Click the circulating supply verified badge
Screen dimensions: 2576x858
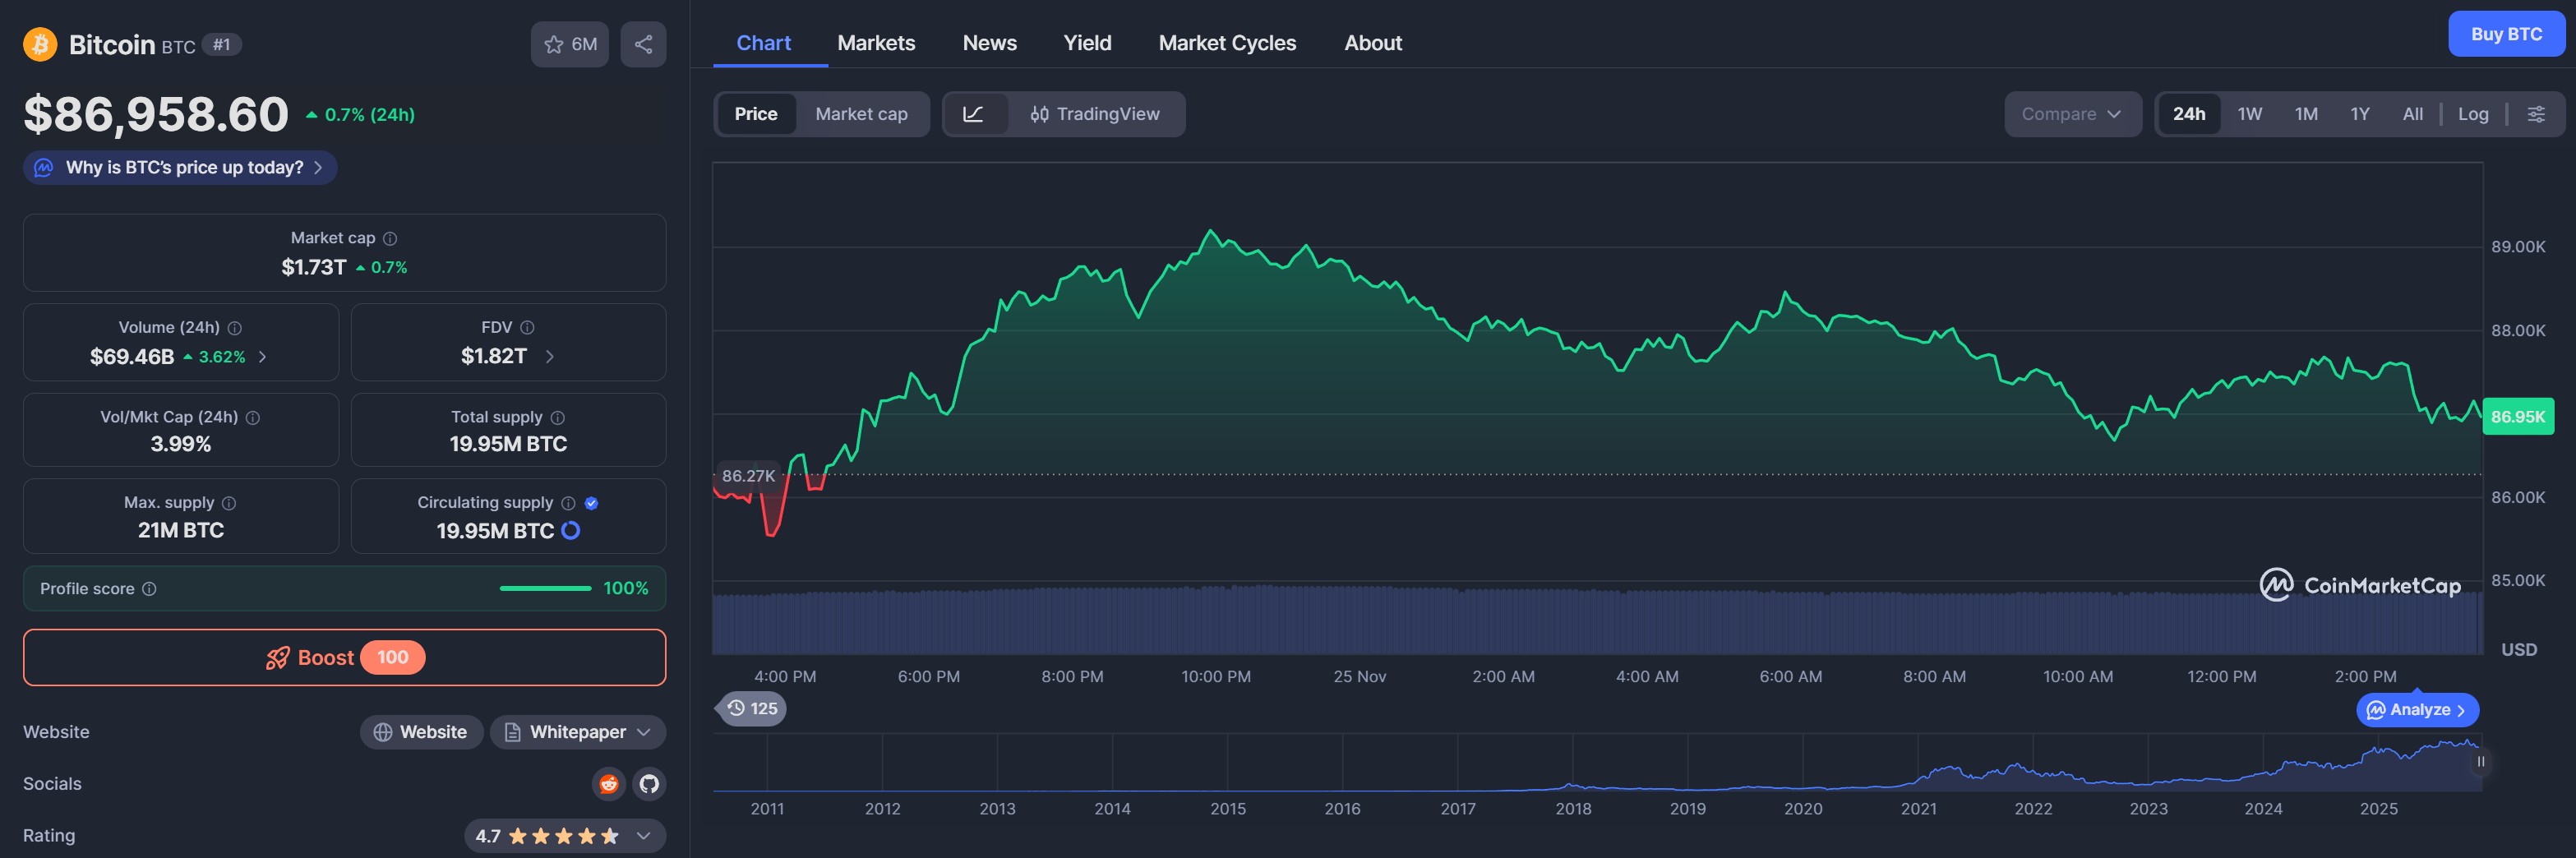coord(591,503)
